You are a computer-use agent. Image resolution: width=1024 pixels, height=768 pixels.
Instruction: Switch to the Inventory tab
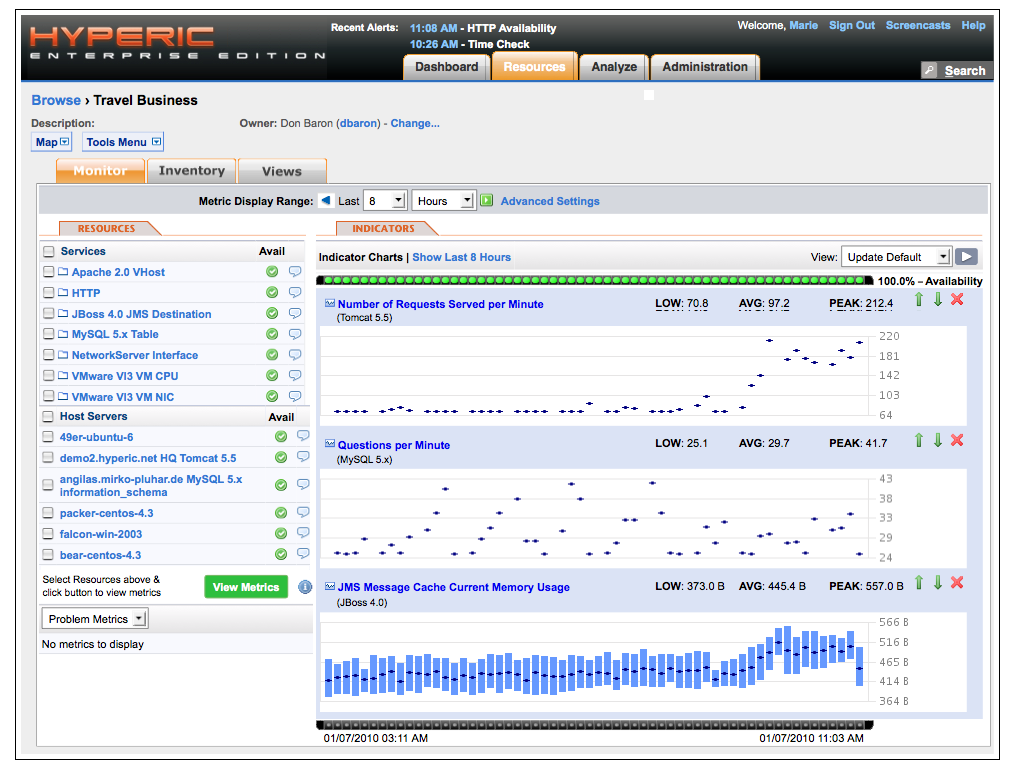coord(191,170)
